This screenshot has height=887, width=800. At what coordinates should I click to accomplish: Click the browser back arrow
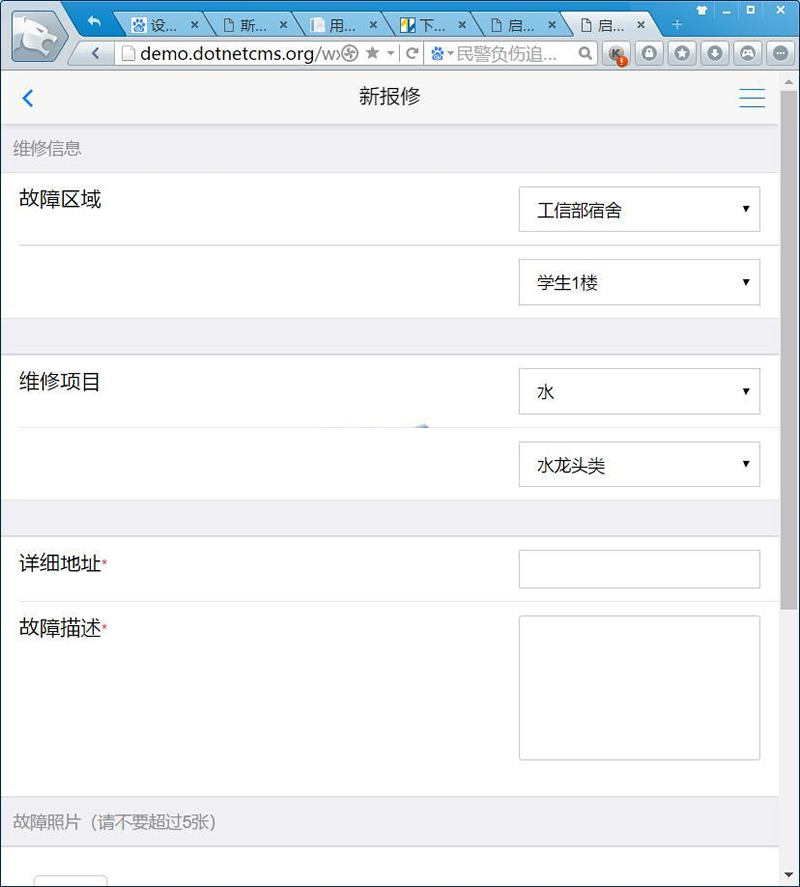click(95, 54)
